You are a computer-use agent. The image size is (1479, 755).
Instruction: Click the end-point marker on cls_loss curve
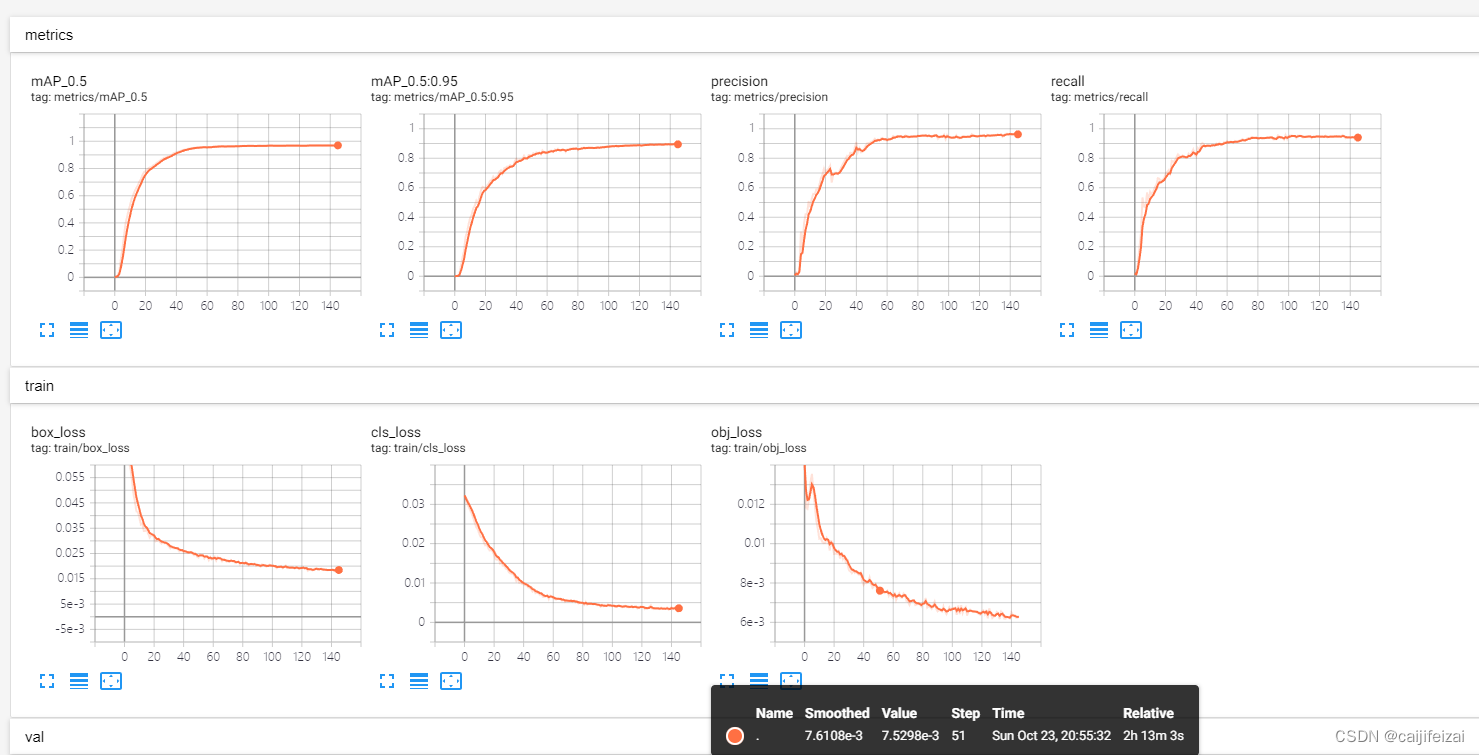pyautogui.click(x=679, y=608)
